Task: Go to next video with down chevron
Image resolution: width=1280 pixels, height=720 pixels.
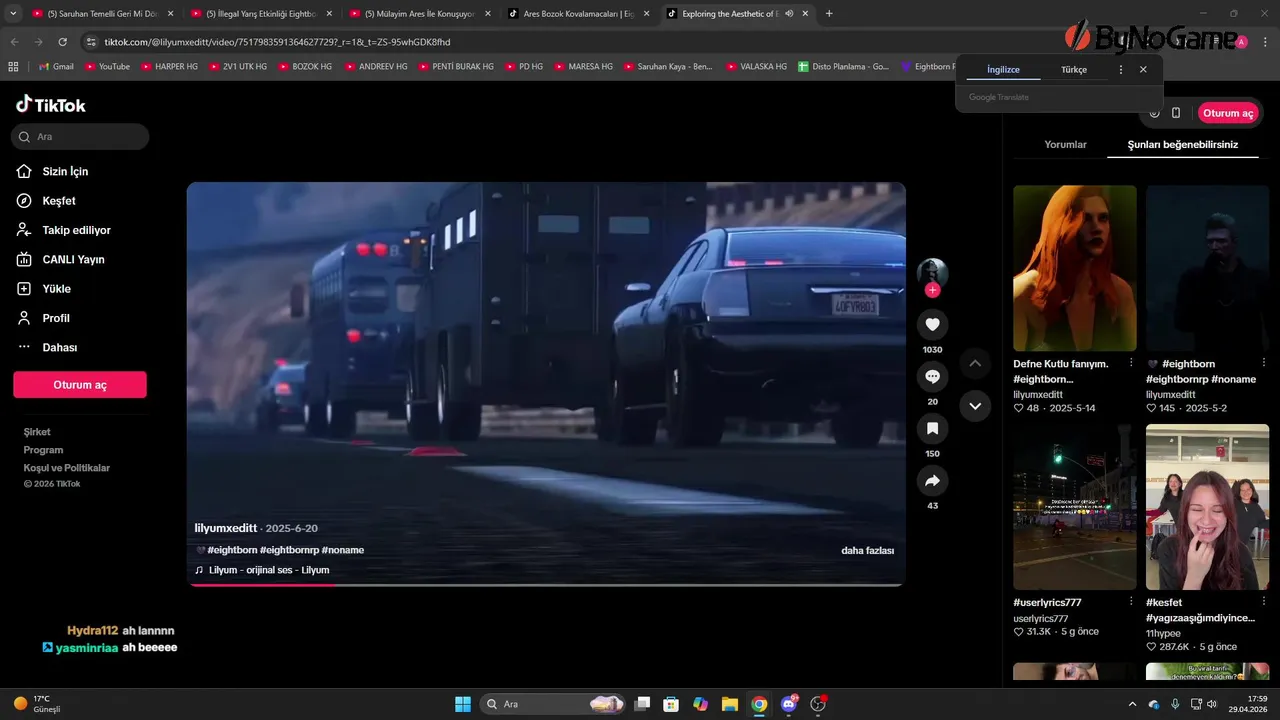Action: (975, 406)
